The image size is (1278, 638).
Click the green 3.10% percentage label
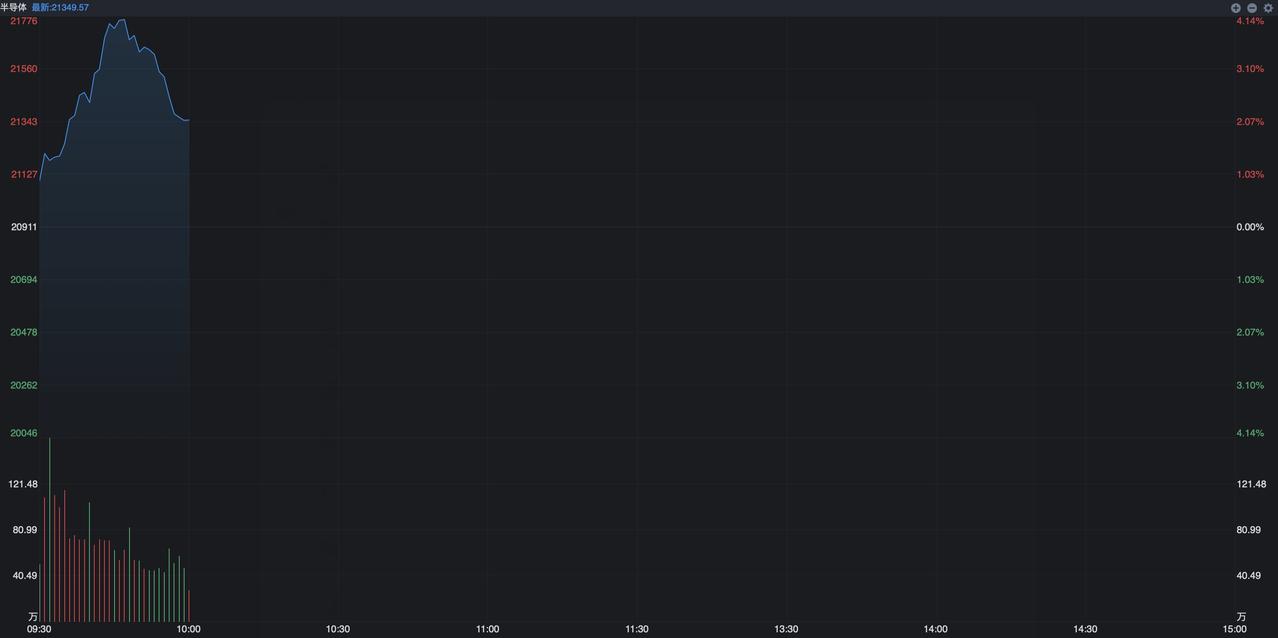[1250, 385]
